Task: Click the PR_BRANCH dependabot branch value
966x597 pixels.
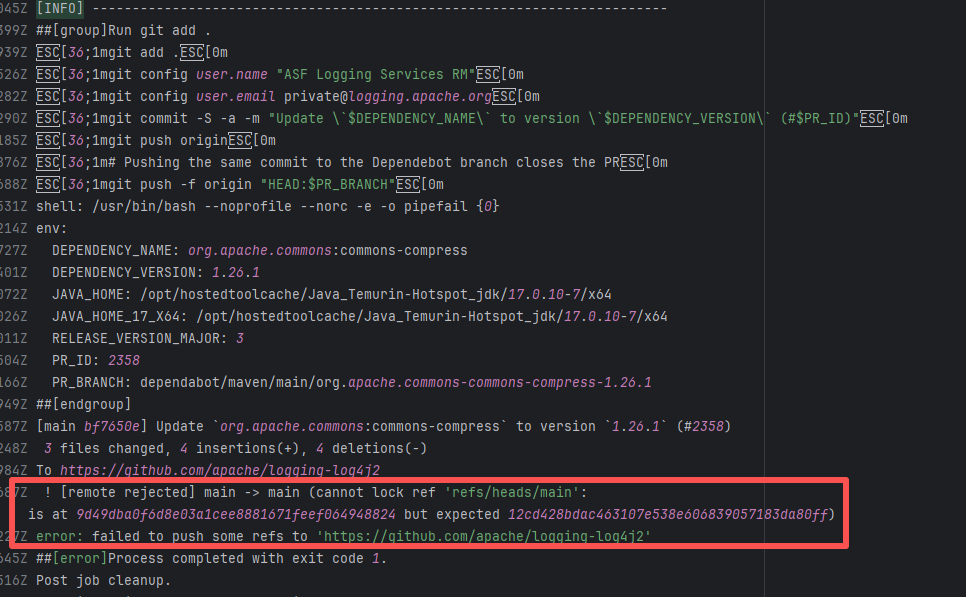Action: tap(395, 382)
